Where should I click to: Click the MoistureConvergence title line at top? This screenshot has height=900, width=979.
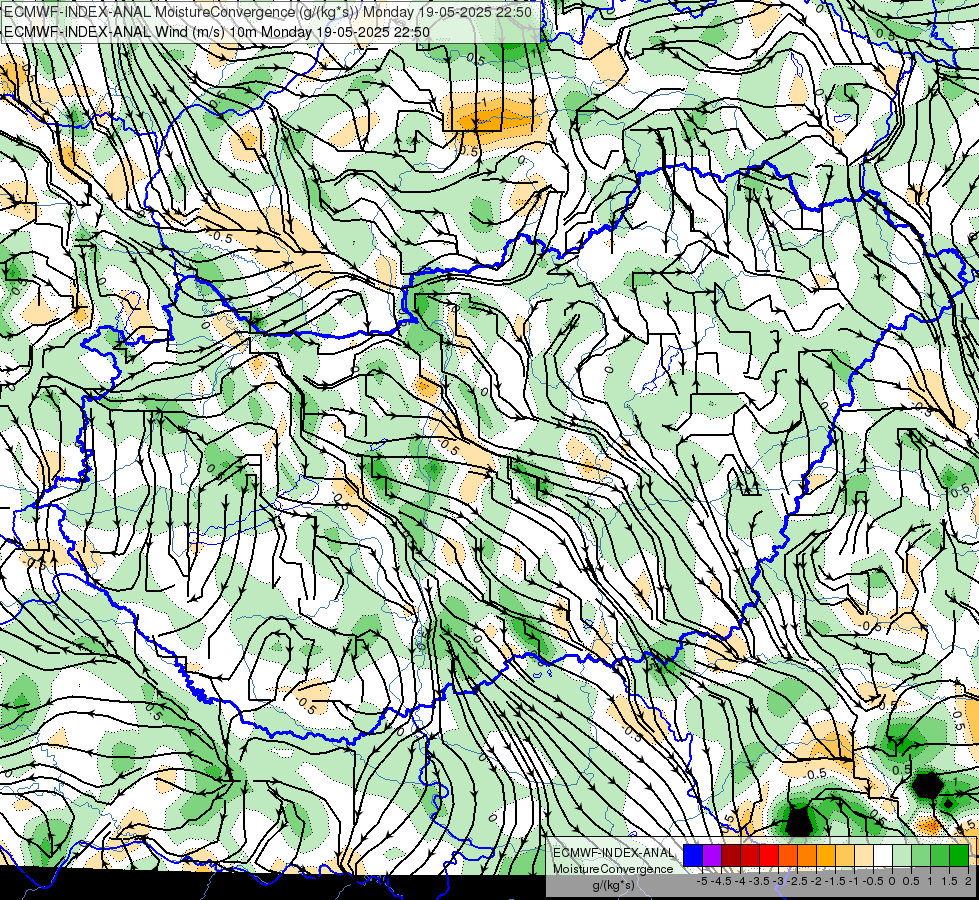point(268,12)
